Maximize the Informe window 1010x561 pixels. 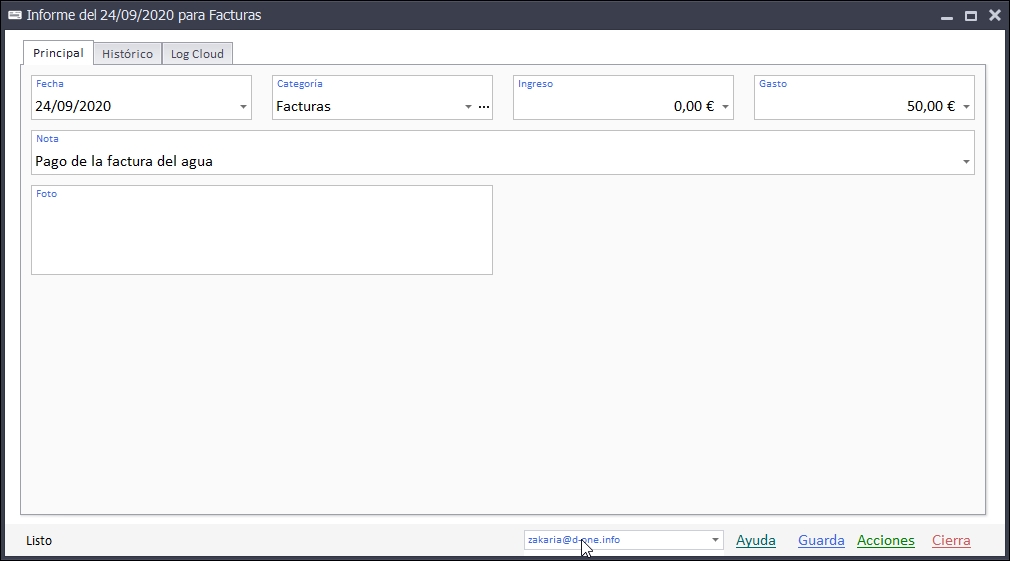970,16
